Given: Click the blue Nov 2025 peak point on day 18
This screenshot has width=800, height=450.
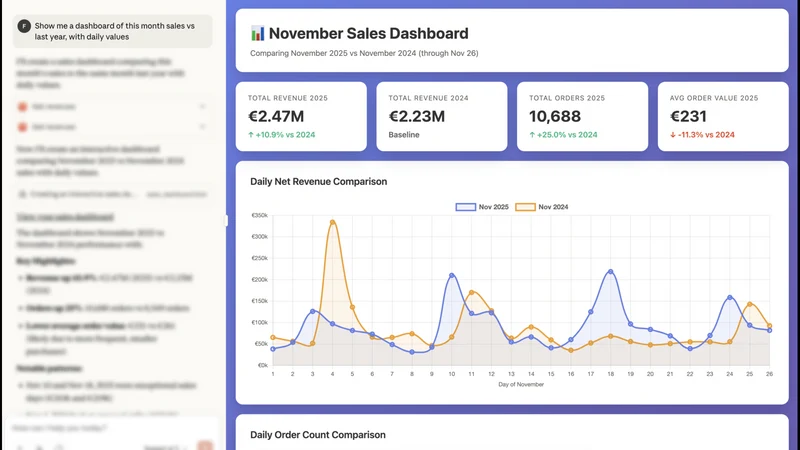Looking at the screenshot, I should point(611,272).
